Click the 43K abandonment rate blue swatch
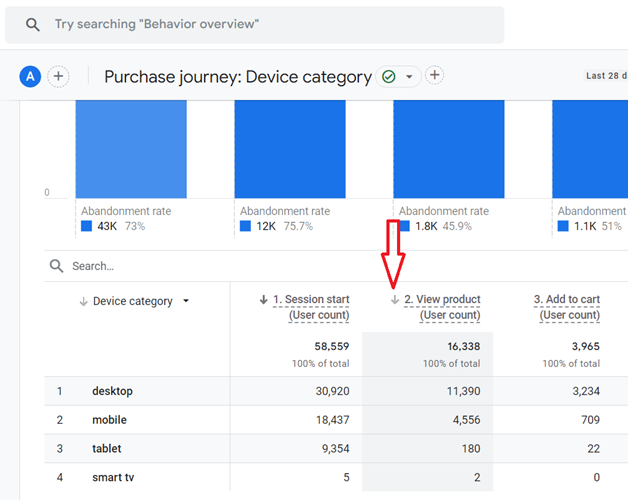This screenshot has width=628, height=500. click(x=87, y=226)
